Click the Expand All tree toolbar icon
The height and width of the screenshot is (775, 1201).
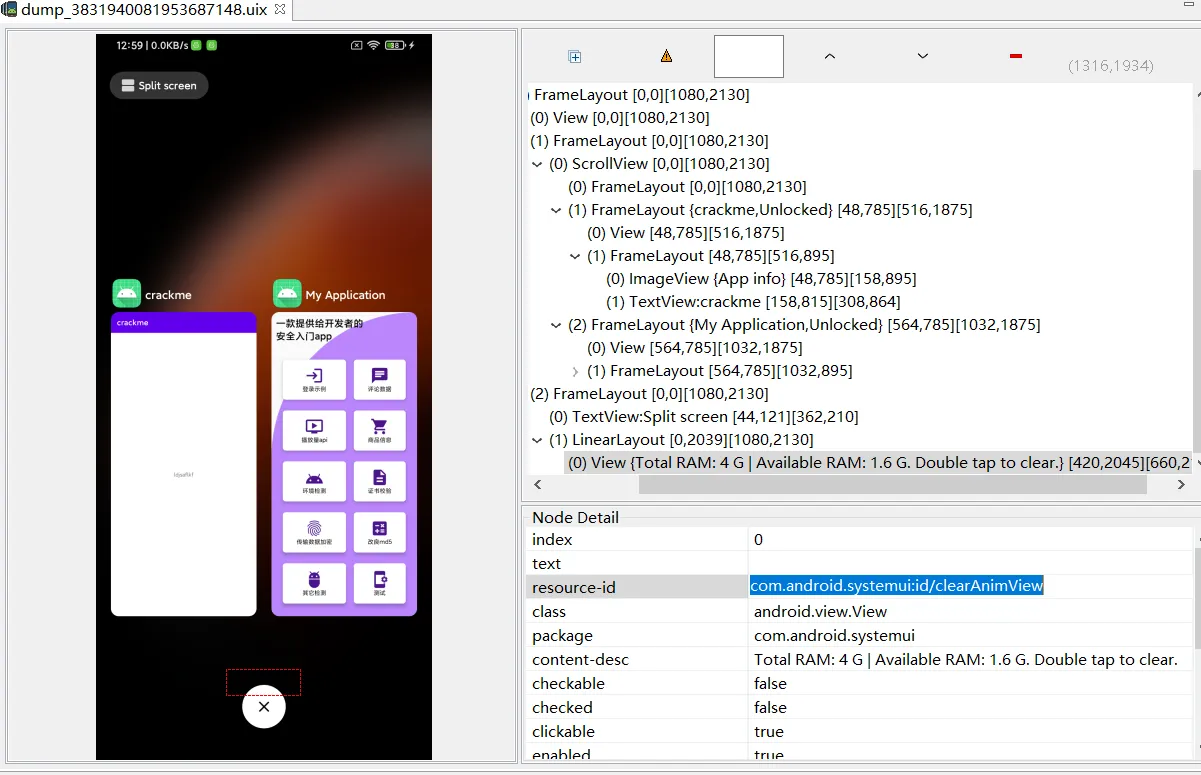575,57
